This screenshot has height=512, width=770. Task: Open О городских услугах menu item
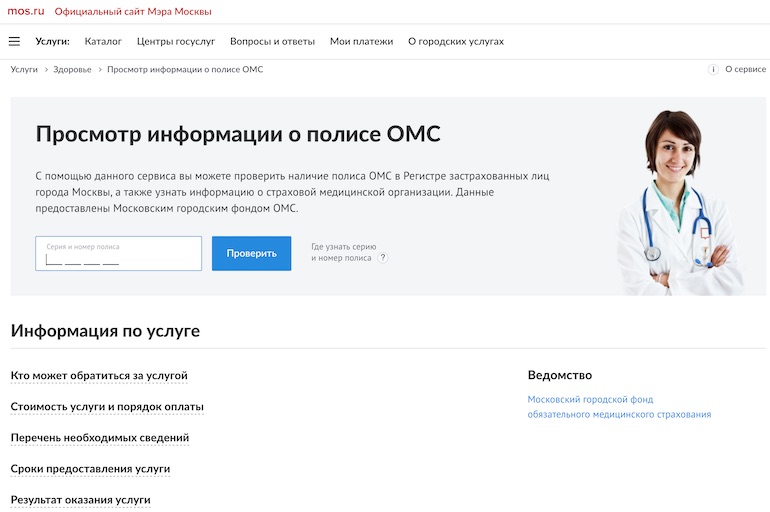(456, 41)
